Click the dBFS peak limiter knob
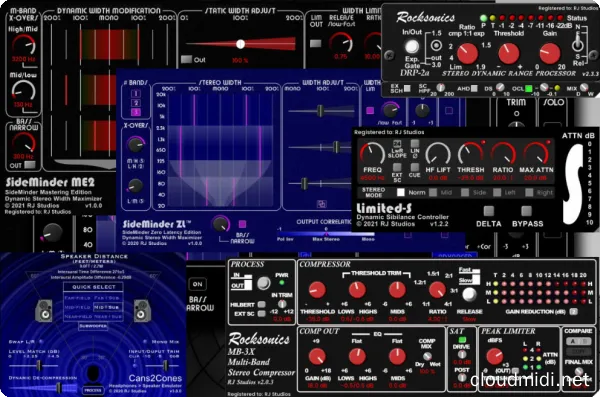Image resolution: width=600 pixels, height=397 pixels. pos(494,356)
